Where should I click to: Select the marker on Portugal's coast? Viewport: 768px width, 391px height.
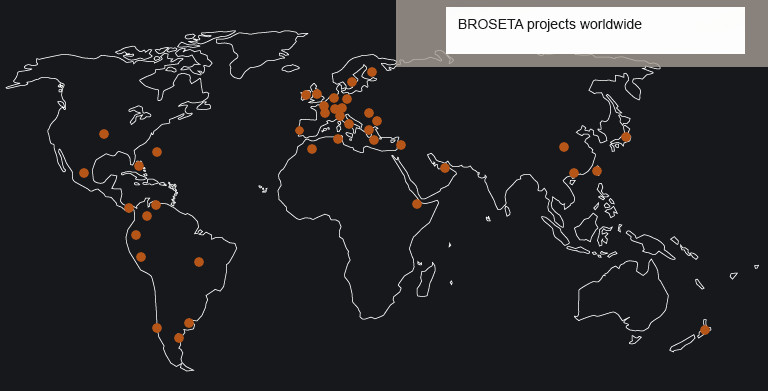[x=299, y=130]
